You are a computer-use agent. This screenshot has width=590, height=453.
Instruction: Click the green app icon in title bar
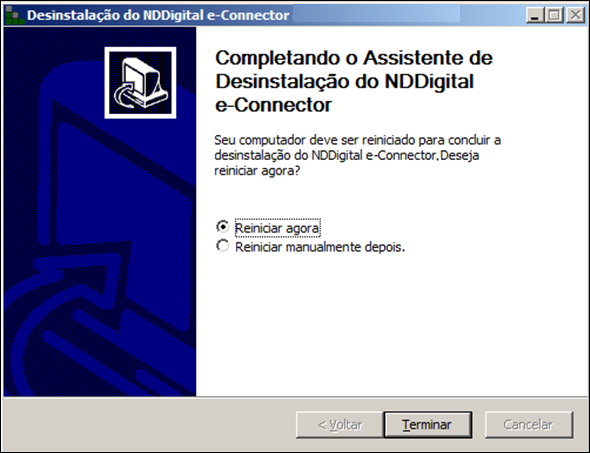click(14, 15)
